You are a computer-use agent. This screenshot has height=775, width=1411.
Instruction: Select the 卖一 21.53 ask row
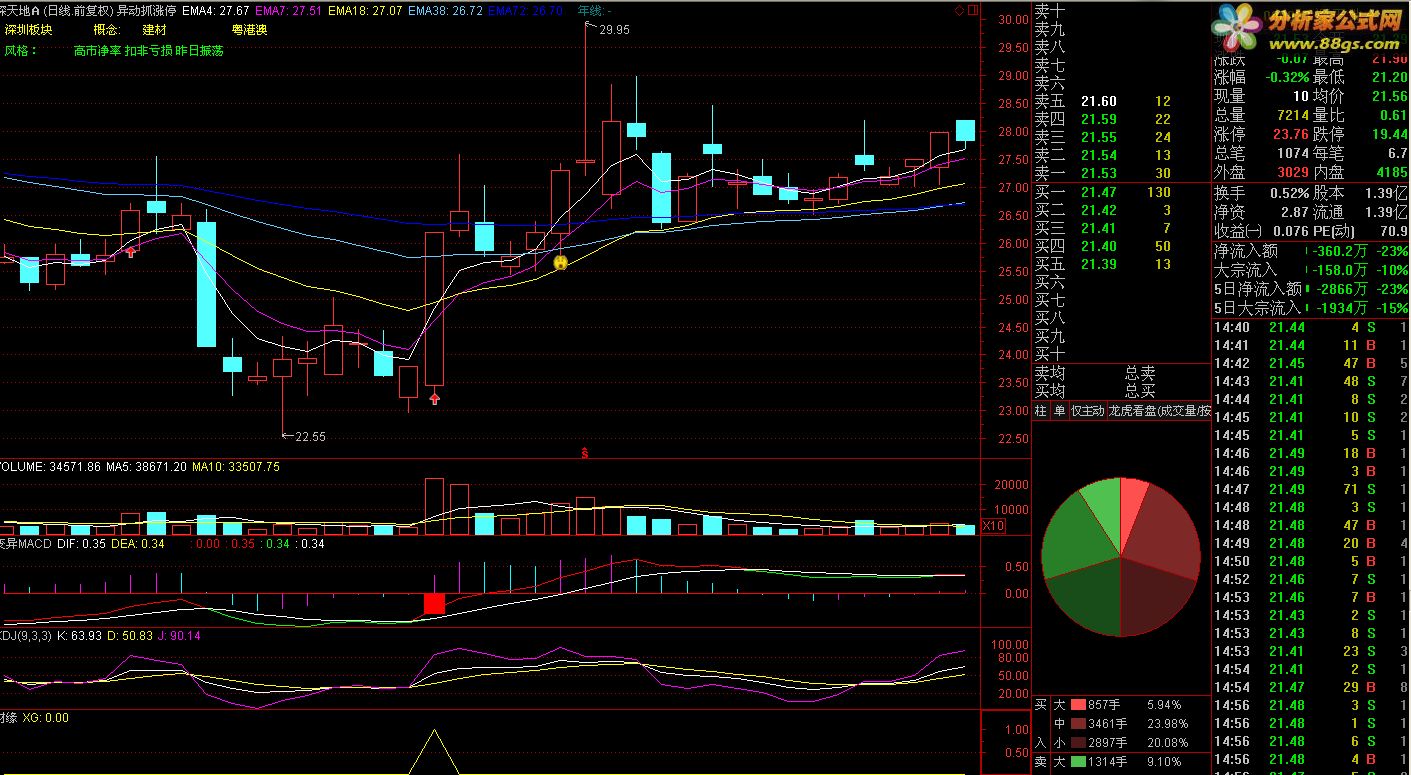1121,173
